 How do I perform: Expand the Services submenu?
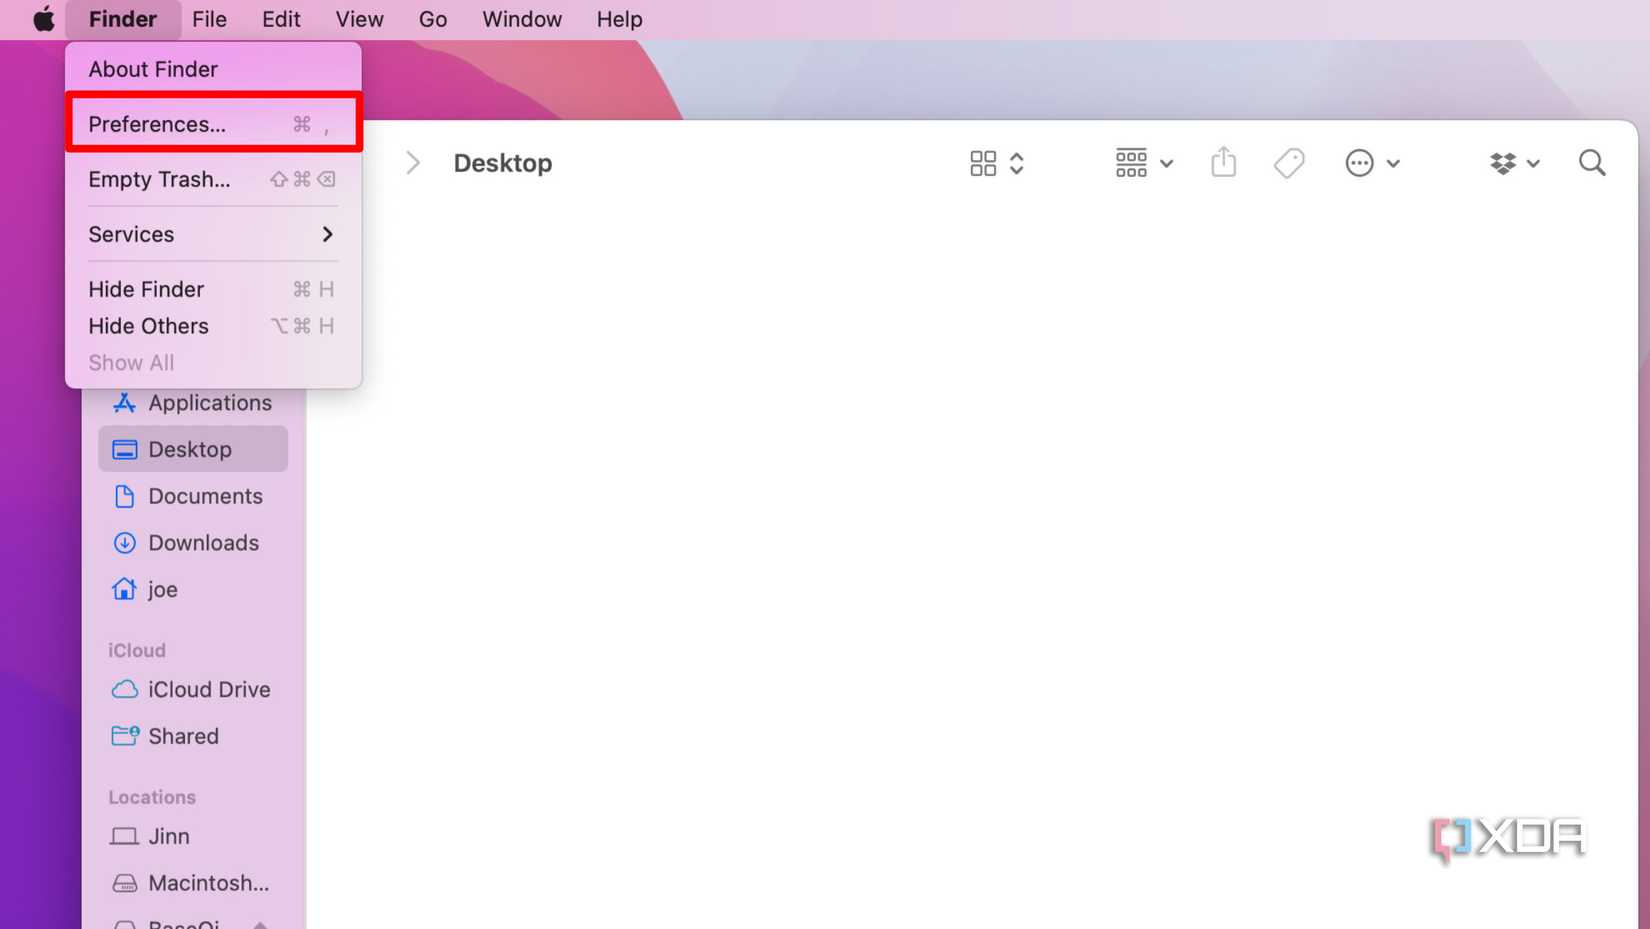point(213,234)
